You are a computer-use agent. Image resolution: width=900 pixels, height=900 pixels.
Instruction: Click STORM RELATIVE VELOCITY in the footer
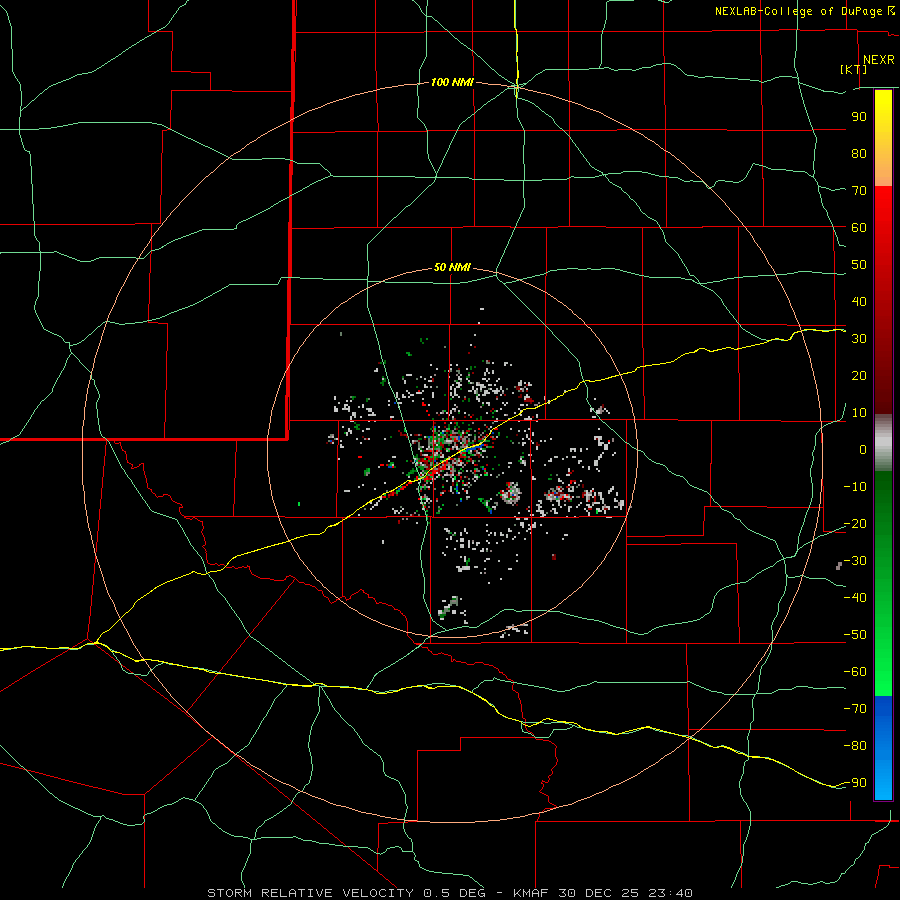tap(310, 893)
